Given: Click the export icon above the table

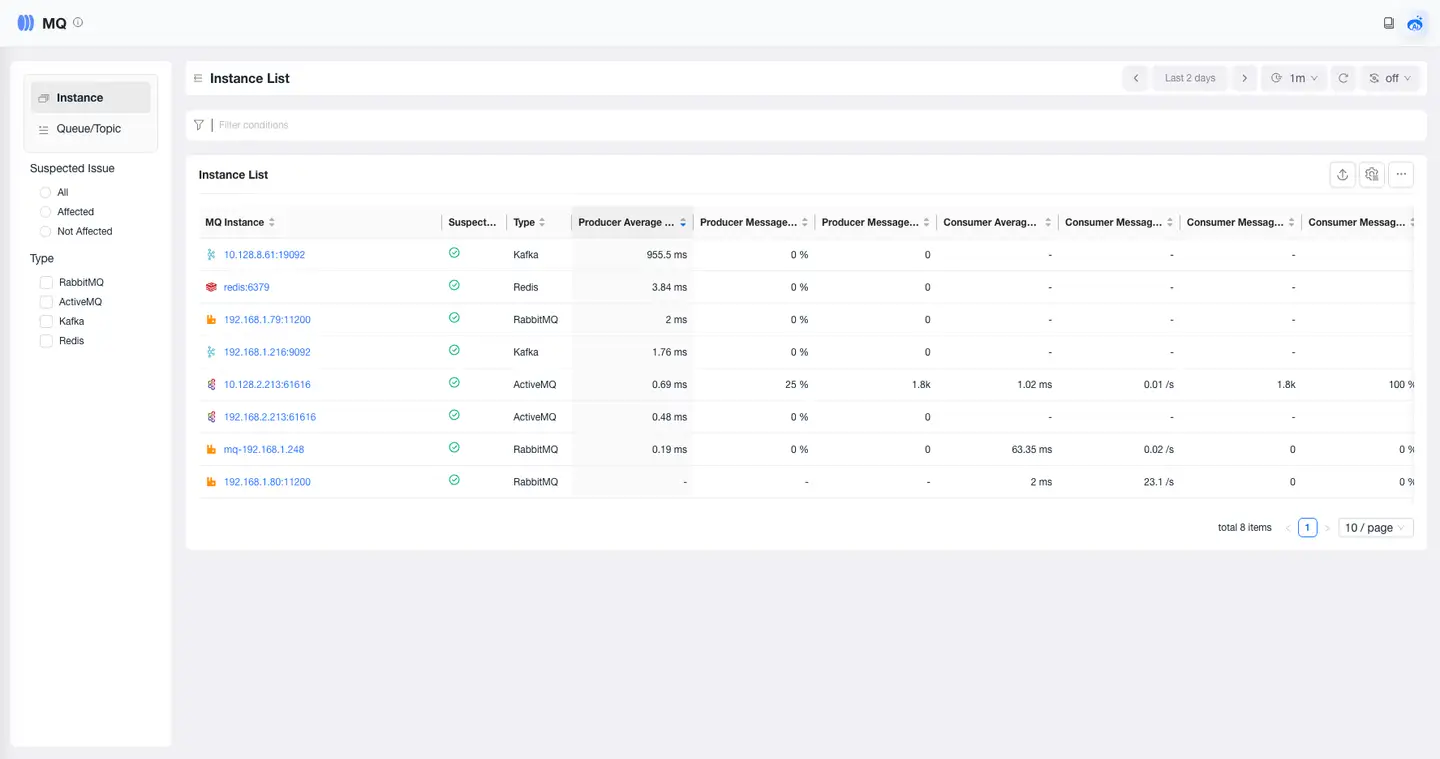Looking at the screenshot, I should tap(1342, 175).
